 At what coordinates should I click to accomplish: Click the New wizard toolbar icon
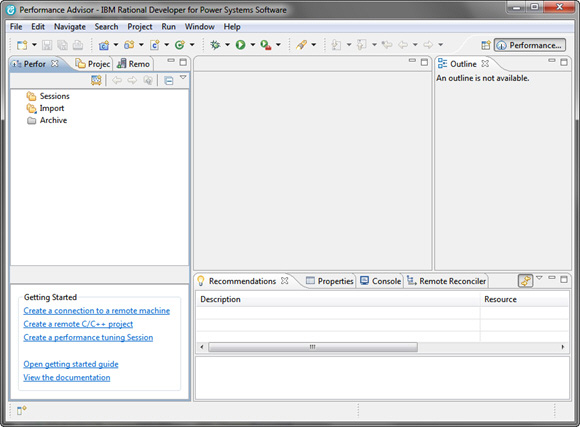[x=22, y=45]
